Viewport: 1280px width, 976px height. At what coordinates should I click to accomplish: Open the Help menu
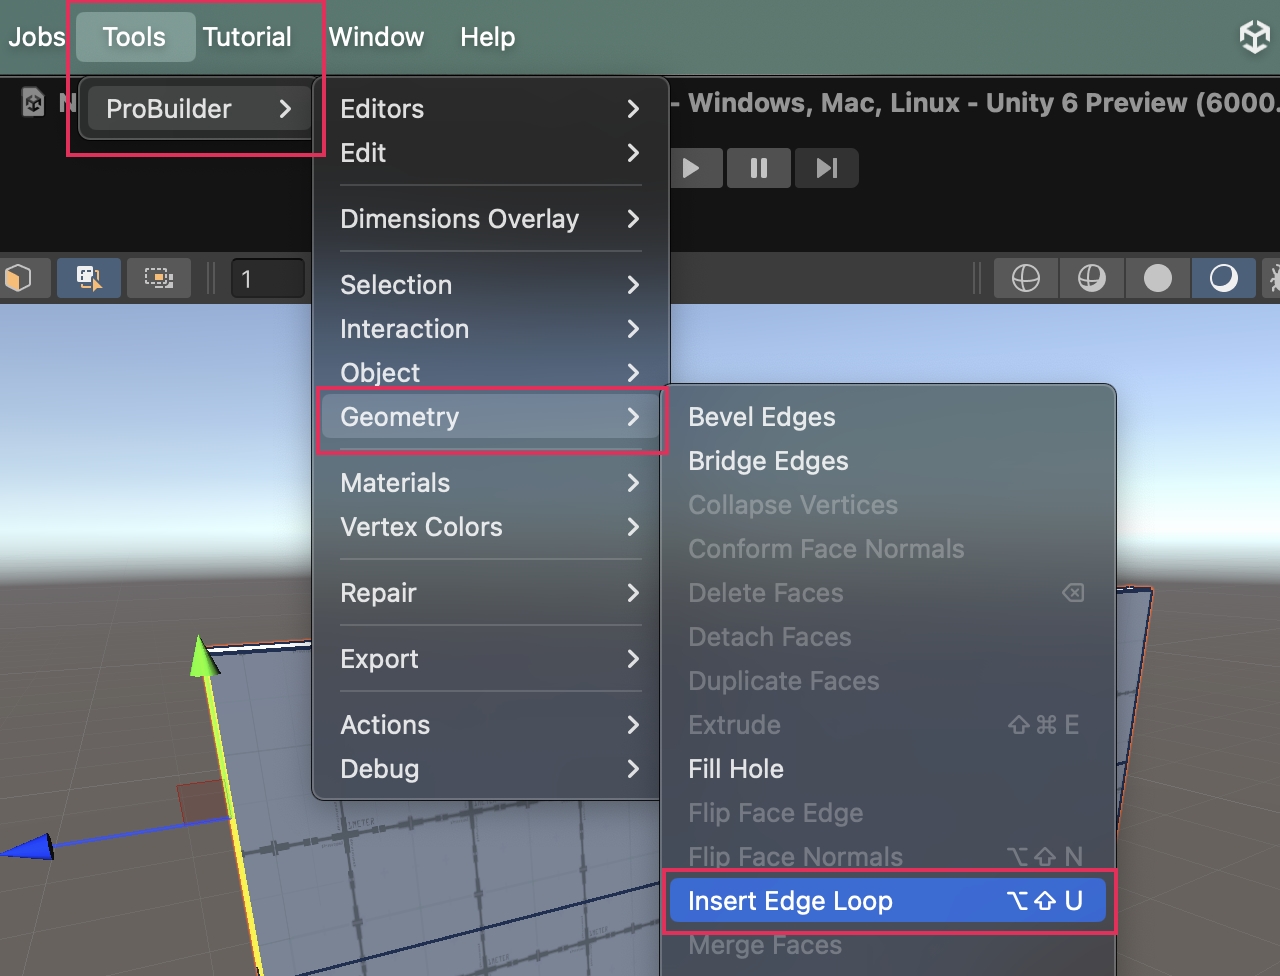pyautogui.click(x=488, y=37)
